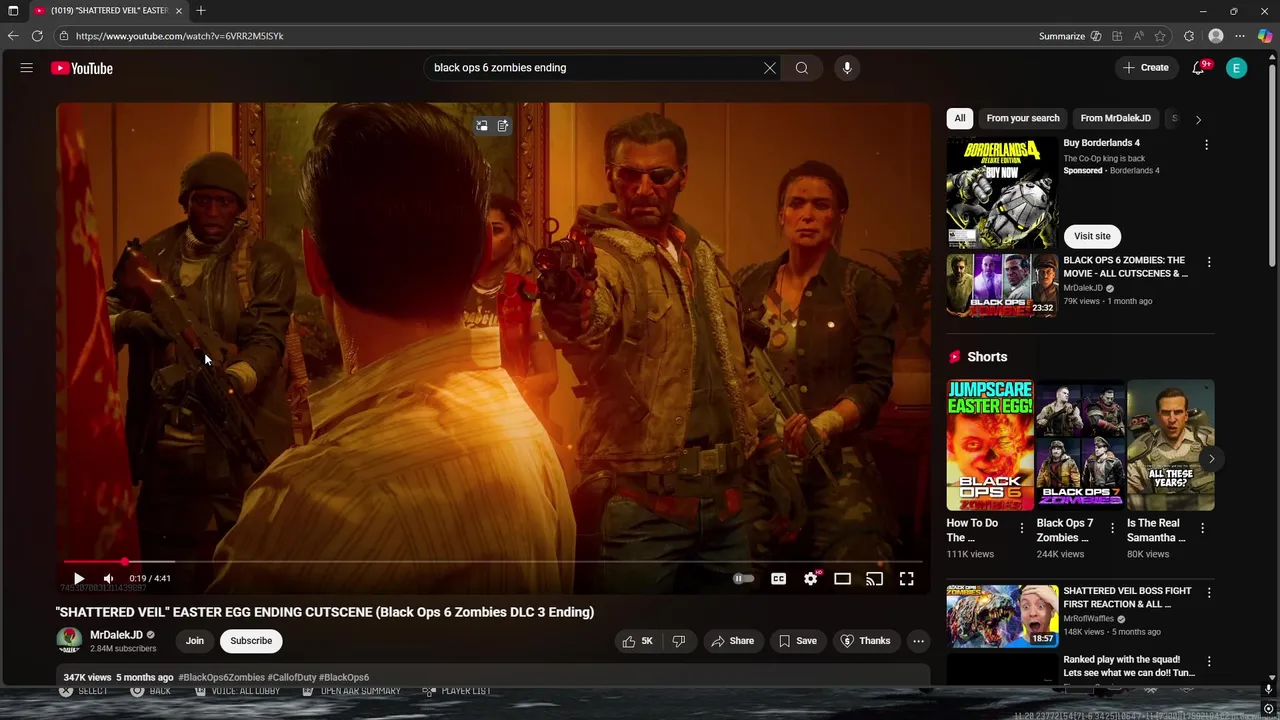Share this video
The height and width of the screenshot is (720, 1280).
pos(732,641)
